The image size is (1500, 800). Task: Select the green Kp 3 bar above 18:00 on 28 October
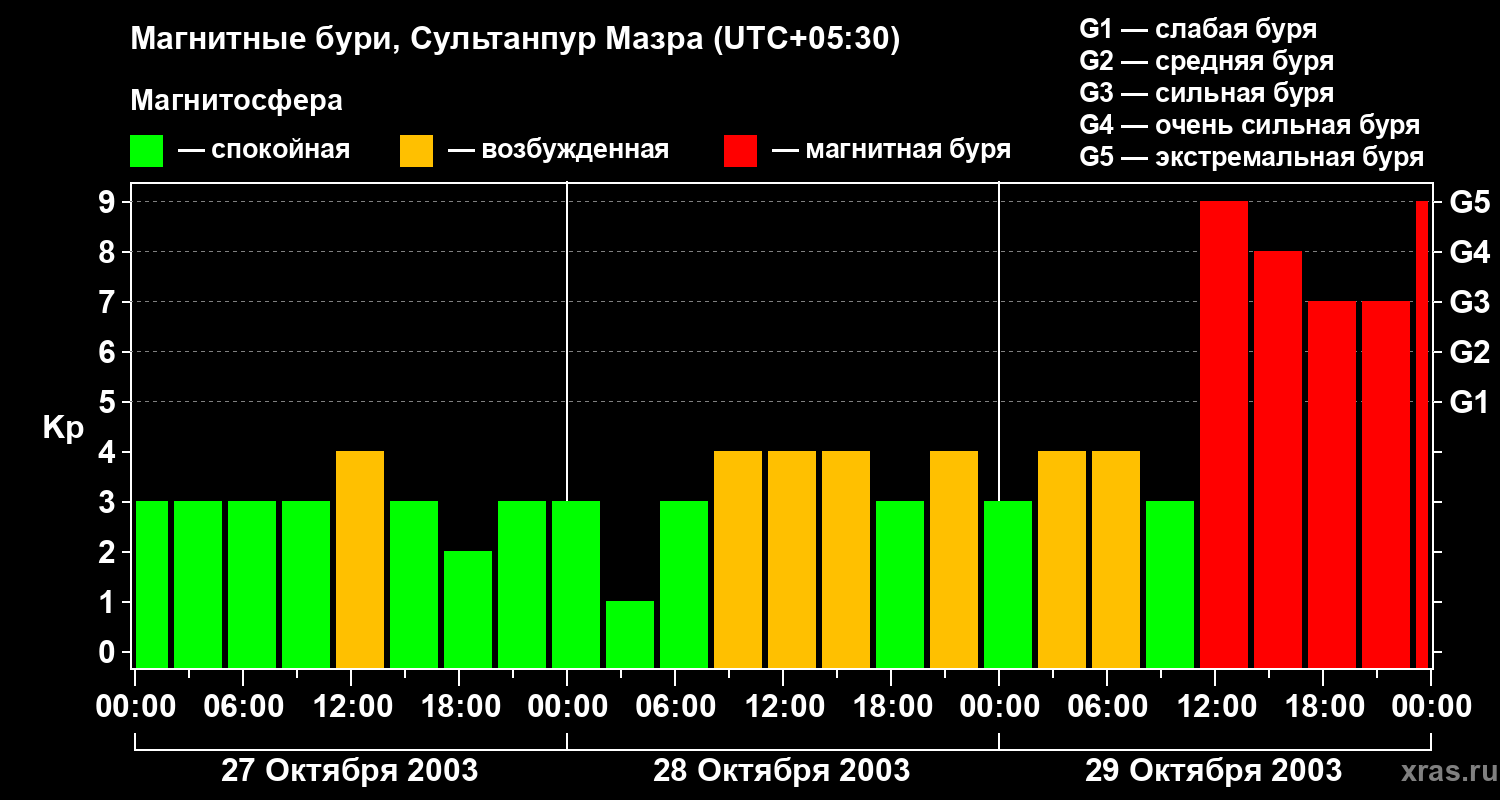click(x=900, y=585)
